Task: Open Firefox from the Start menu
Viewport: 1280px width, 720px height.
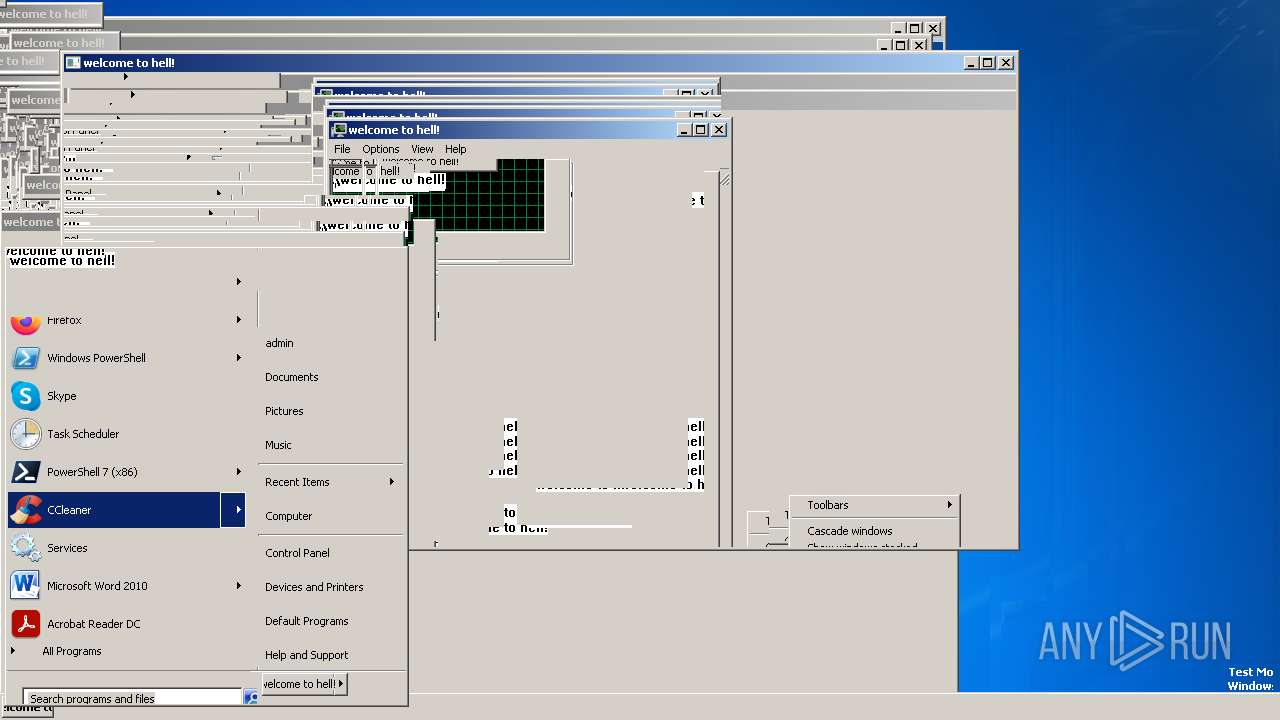Action: [x=125, y=321]
